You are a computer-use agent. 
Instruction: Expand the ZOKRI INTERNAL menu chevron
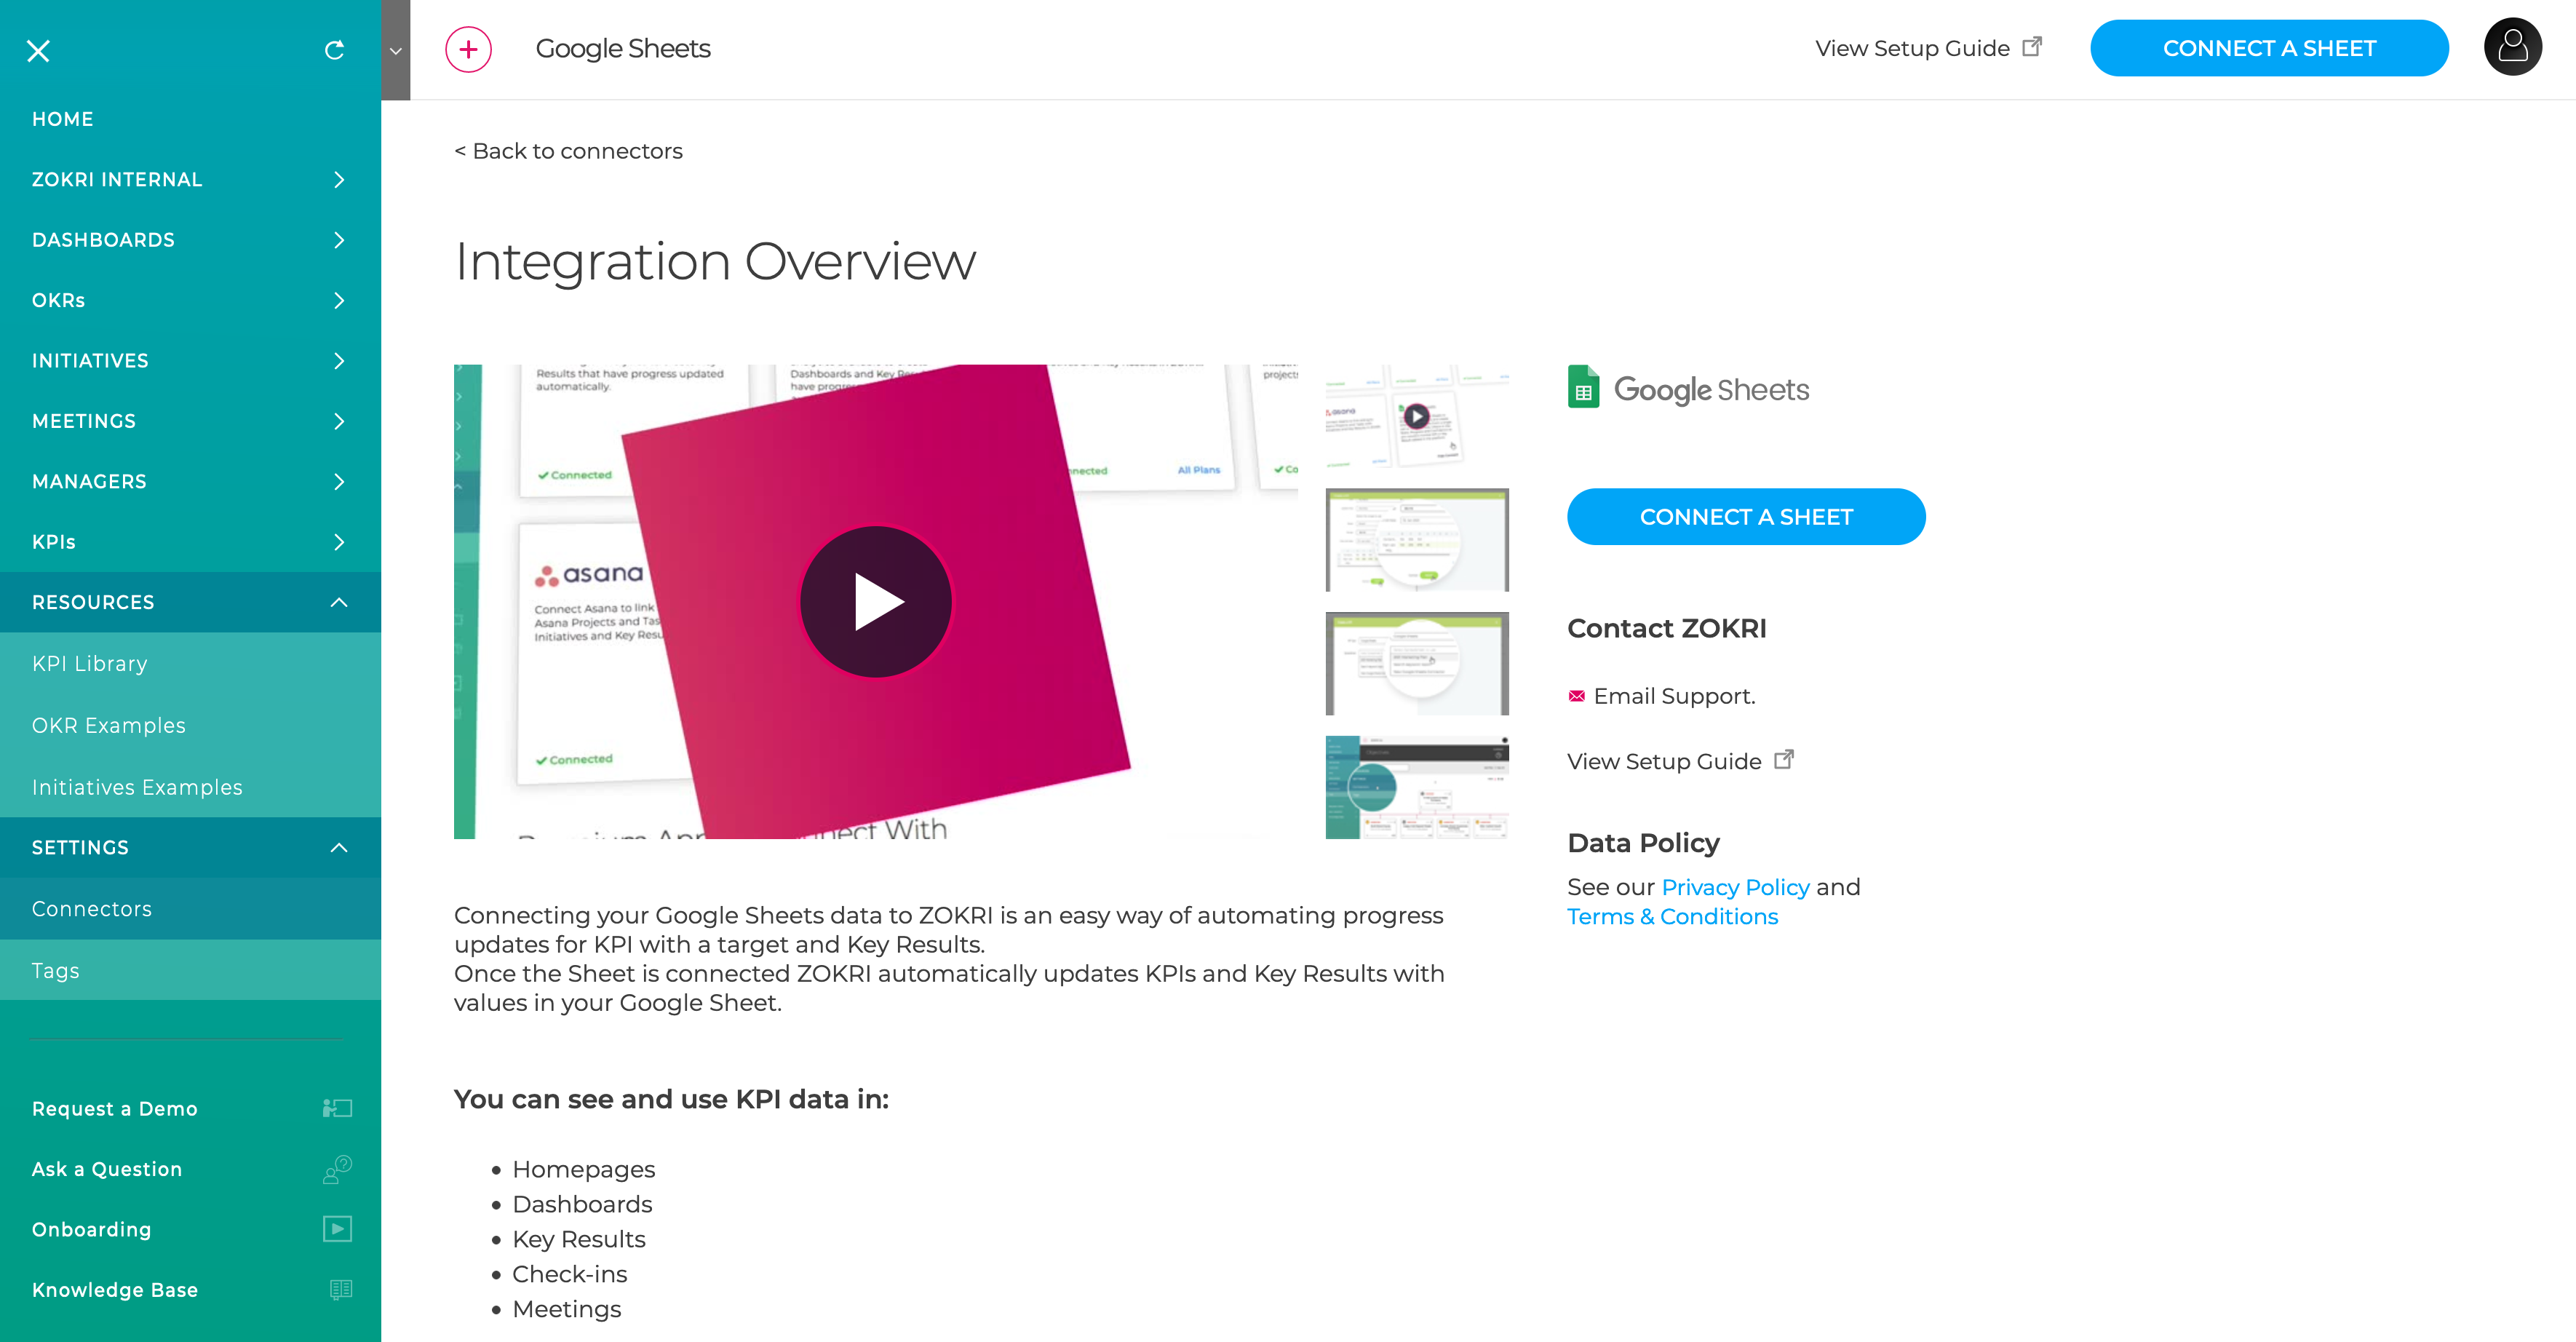coord(339,180)
